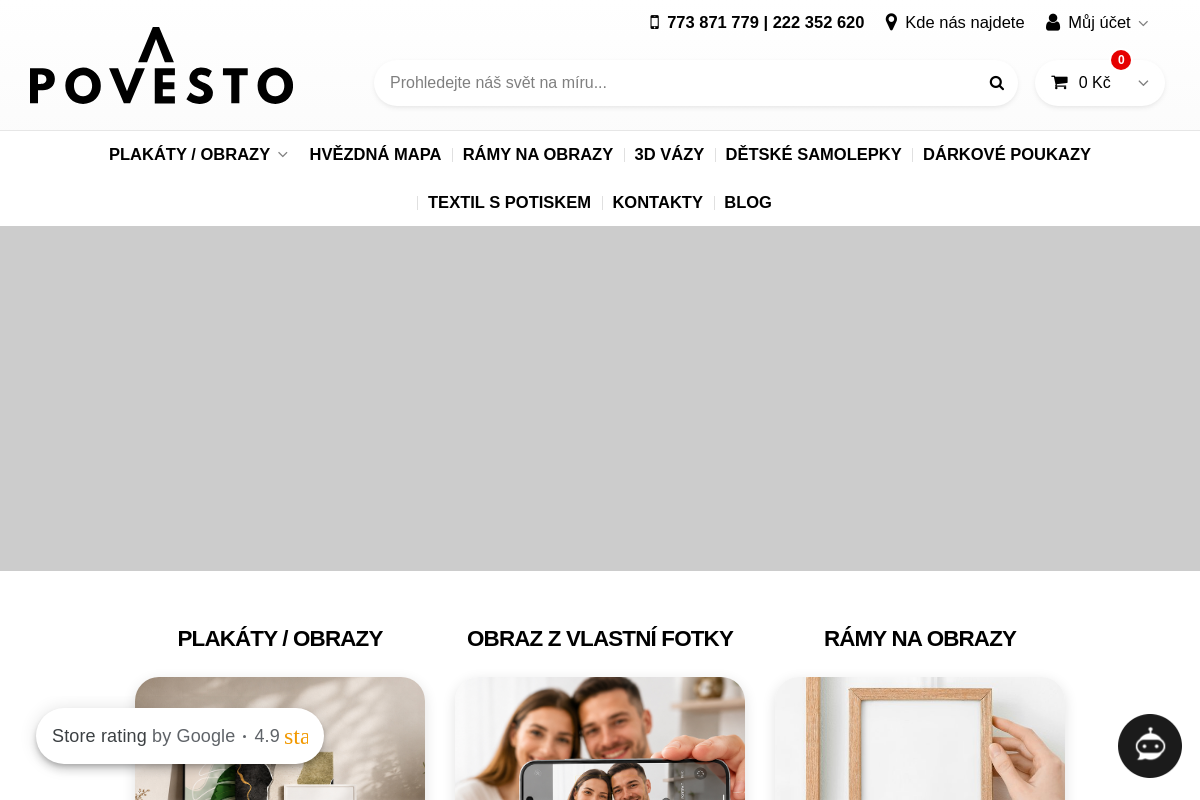Open the Hvězdná mapa menu item
The width and height of the screenshot is (1200, 800).
click(x=375, y=155)
